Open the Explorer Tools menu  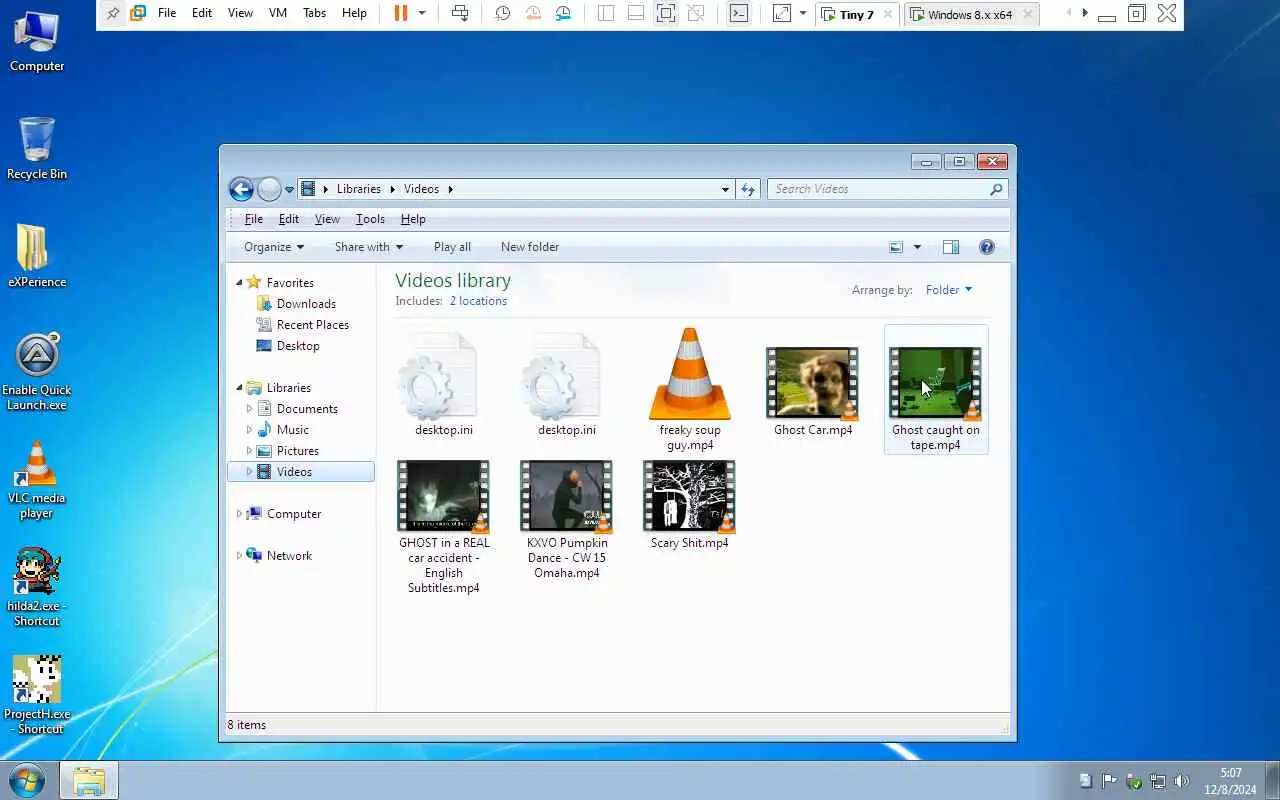tap(370, 219)
